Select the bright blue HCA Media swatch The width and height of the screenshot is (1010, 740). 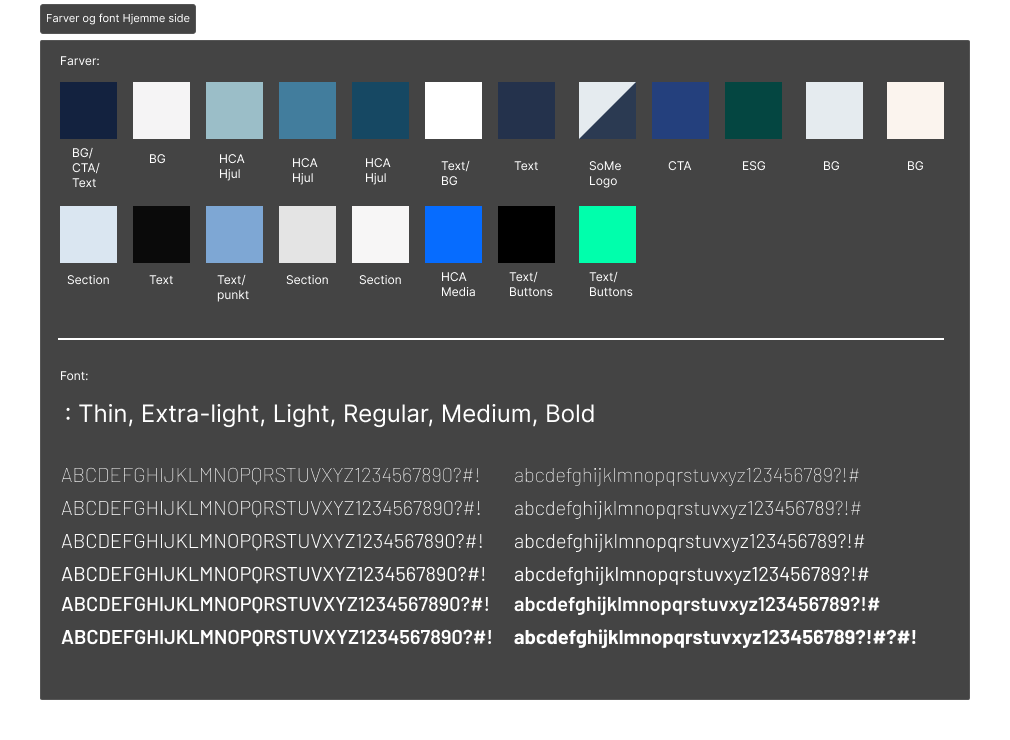[453, 234]
